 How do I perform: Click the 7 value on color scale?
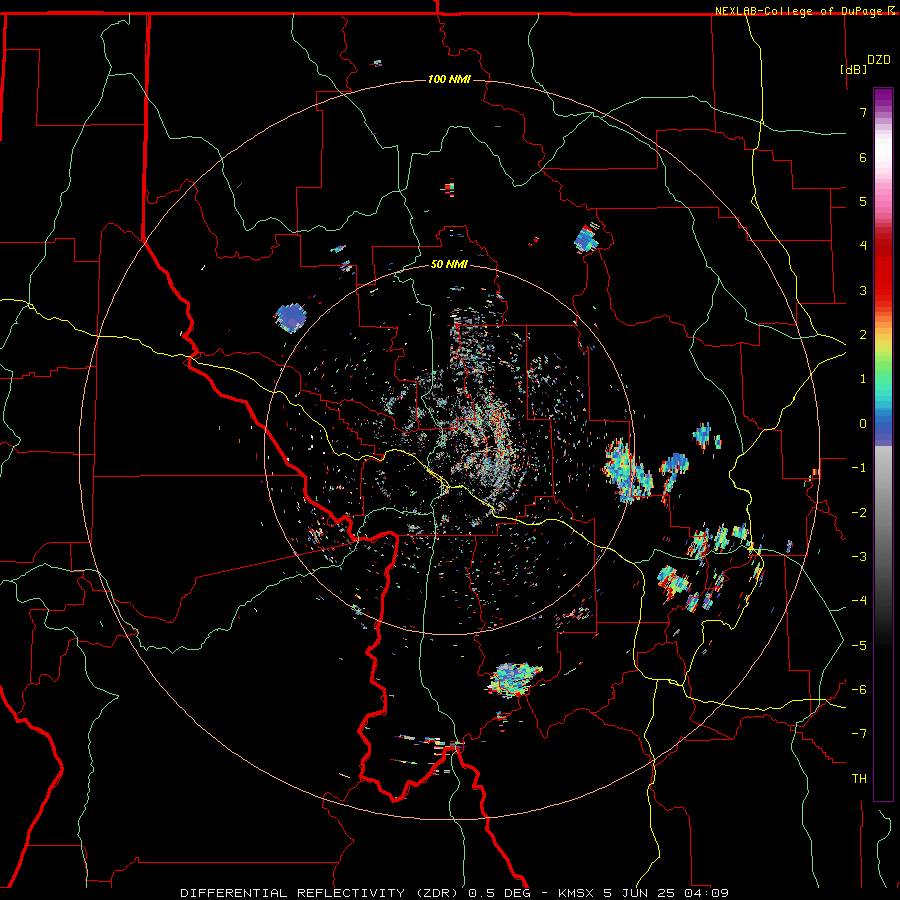point(863,112)
